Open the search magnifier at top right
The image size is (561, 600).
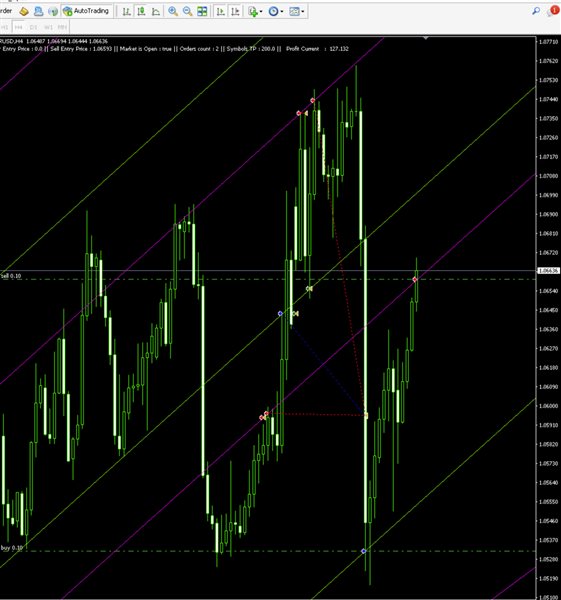[536, 11]
